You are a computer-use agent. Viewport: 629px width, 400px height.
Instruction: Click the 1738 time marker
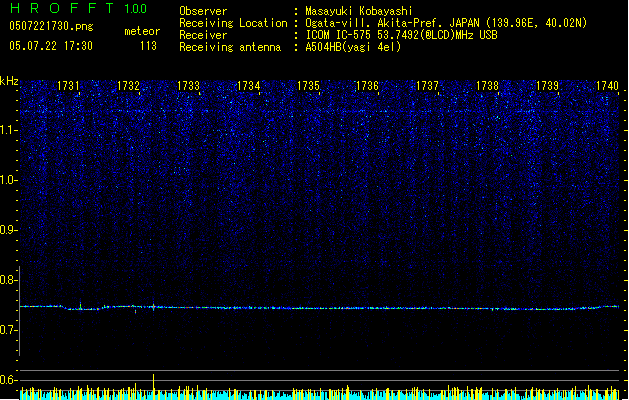point(487,86)
